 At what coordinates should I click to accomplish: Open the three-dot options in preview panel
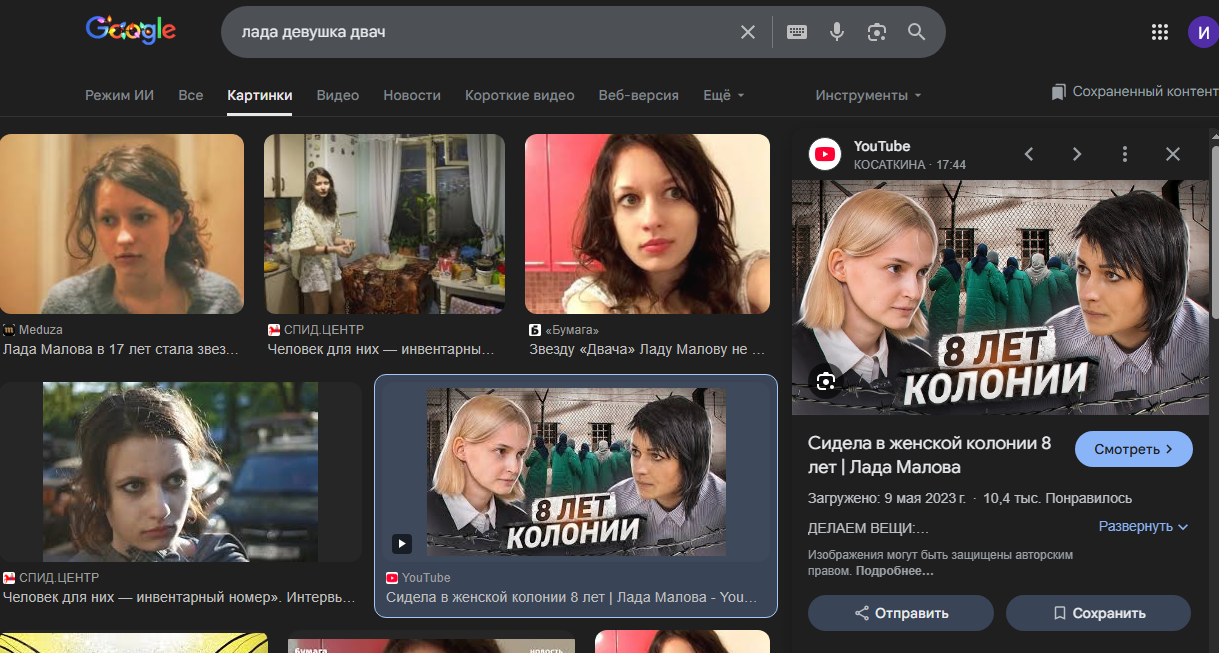1125,154
